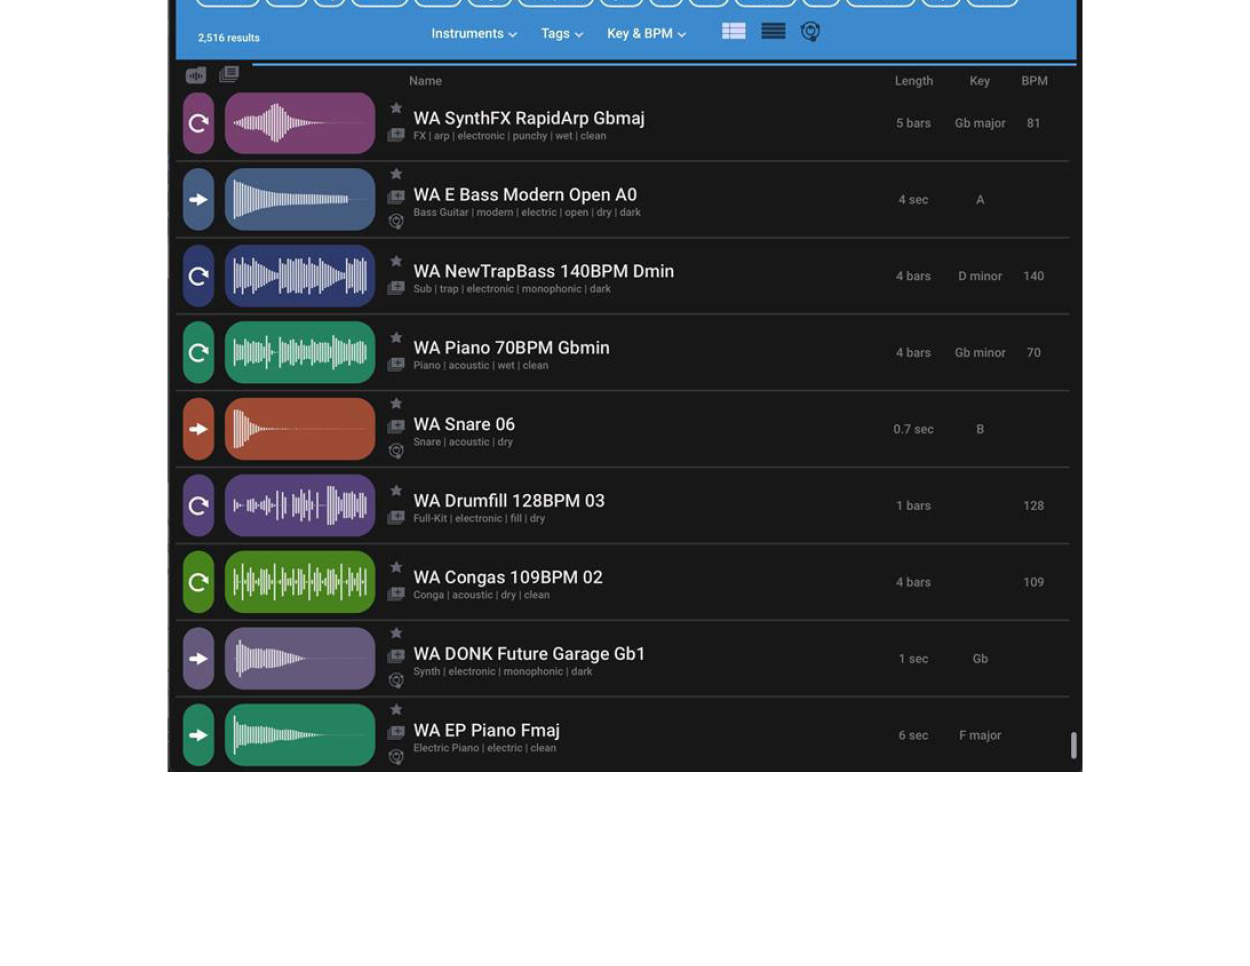Open the Instruments filter dropdown
1250x966 pixels.
click(x=474, y=34)
